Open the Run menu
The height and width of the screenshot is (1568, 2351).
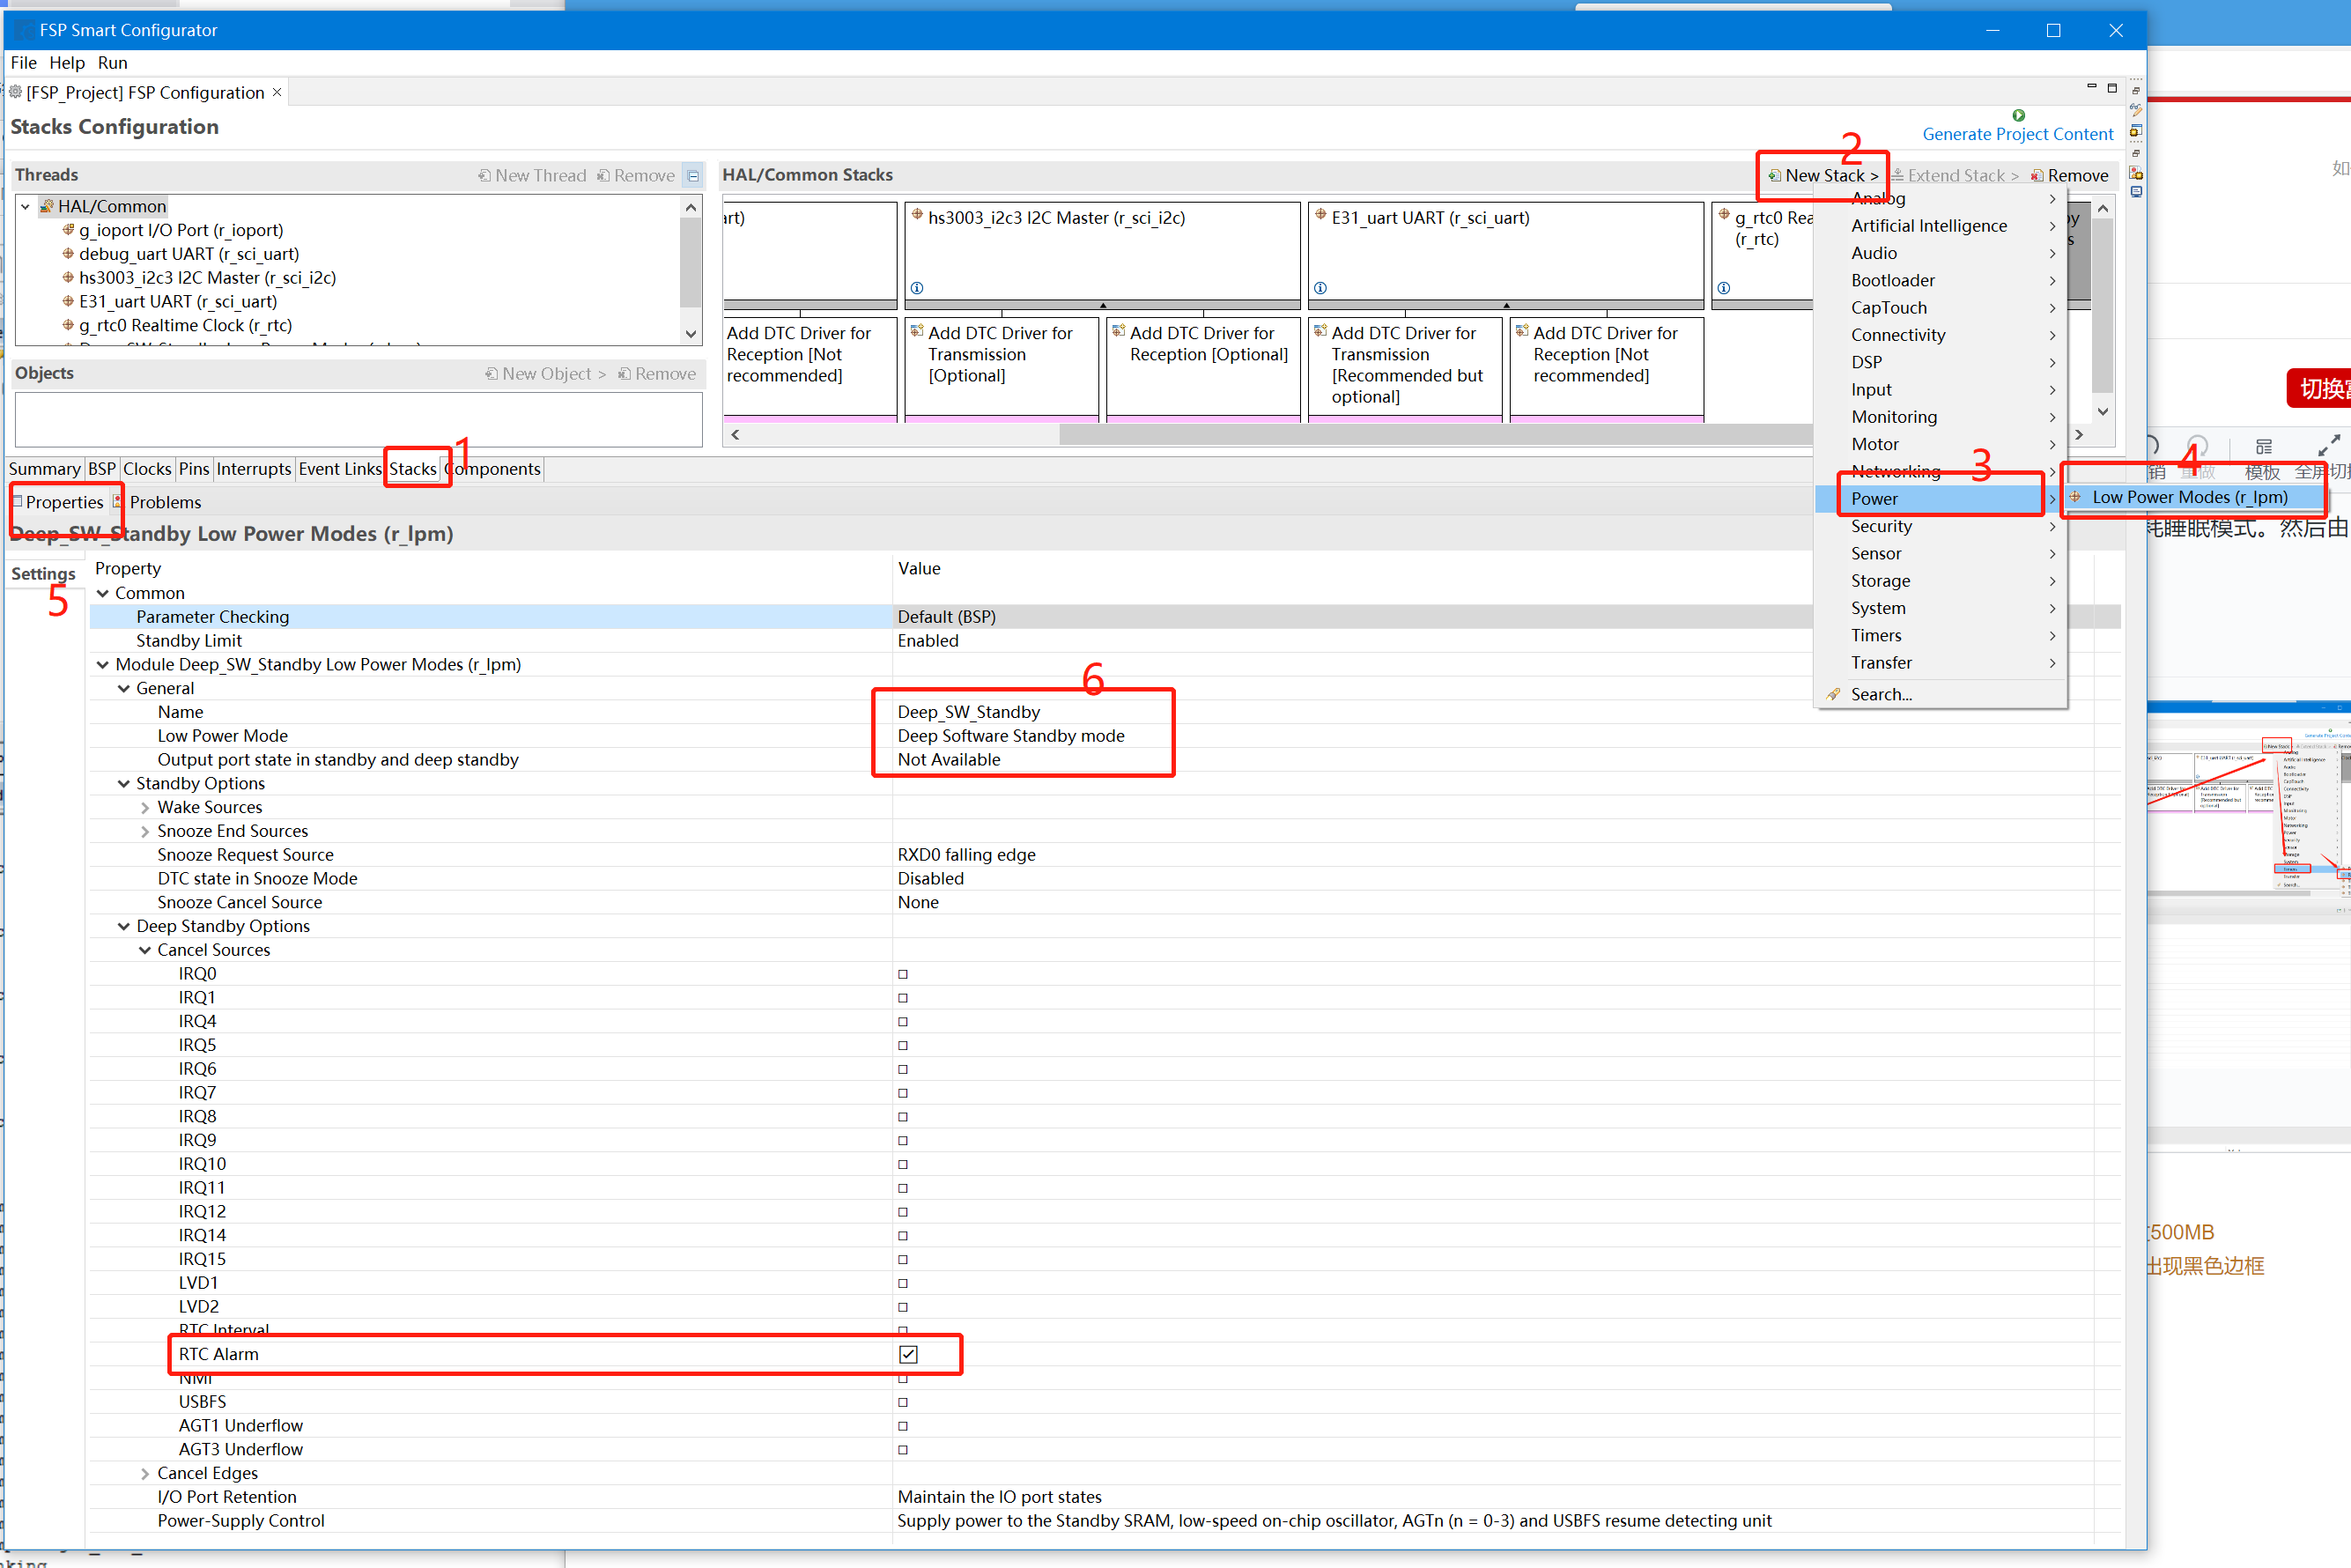click(x=112, y=62)
